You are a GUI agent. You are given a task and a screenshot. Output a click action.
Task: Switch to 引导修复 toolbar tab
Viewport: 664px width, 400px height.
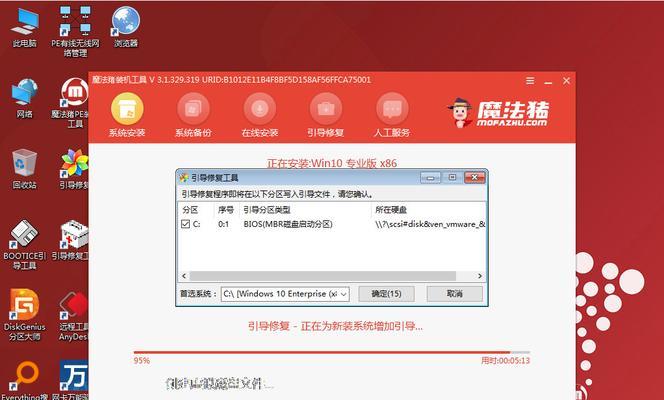tap(326, 115)
